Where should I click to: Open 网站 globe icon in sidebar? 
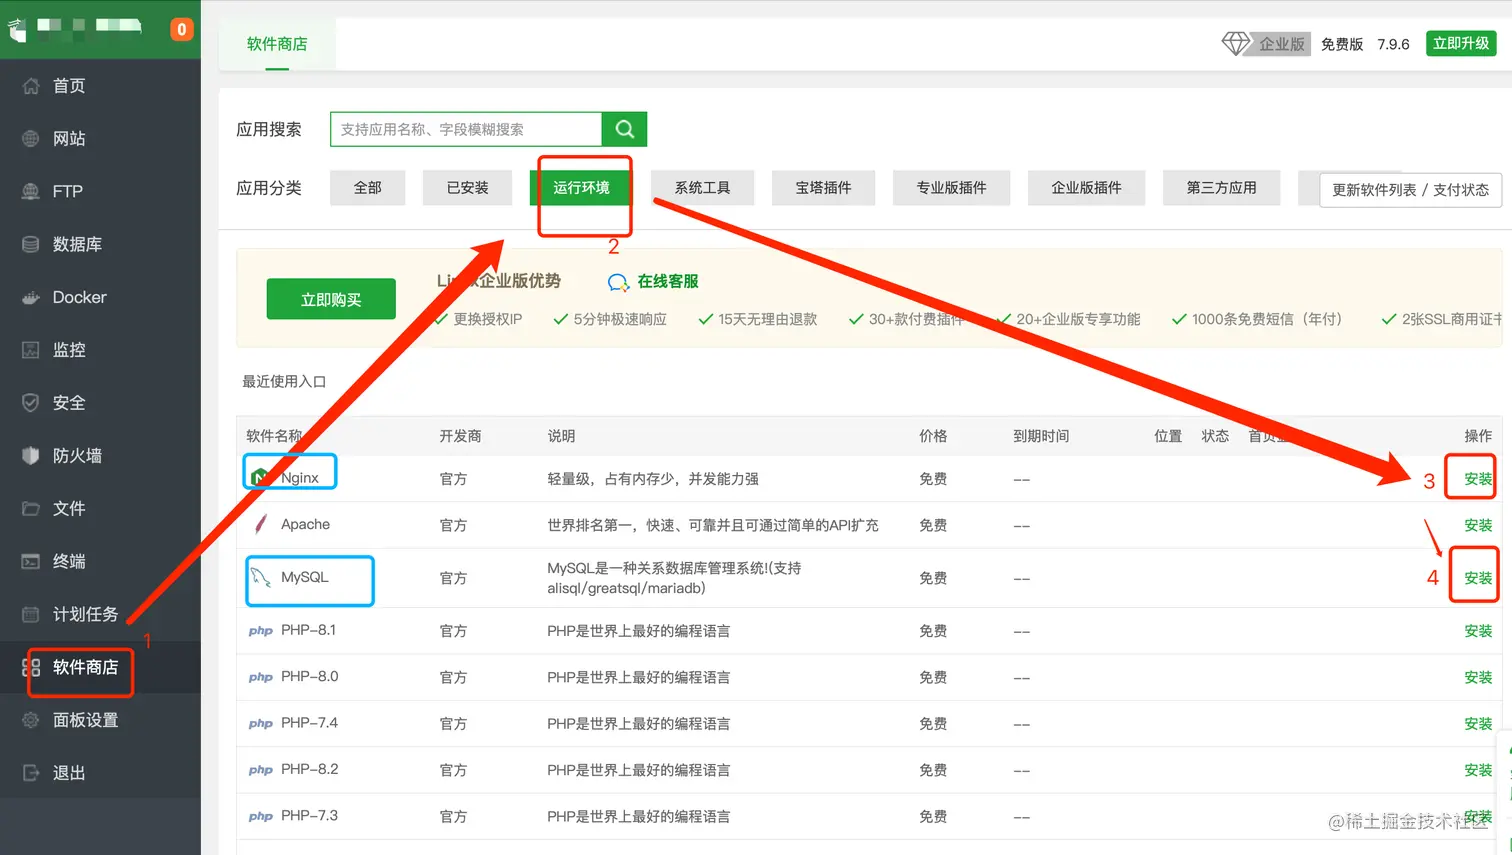(31, 139)
